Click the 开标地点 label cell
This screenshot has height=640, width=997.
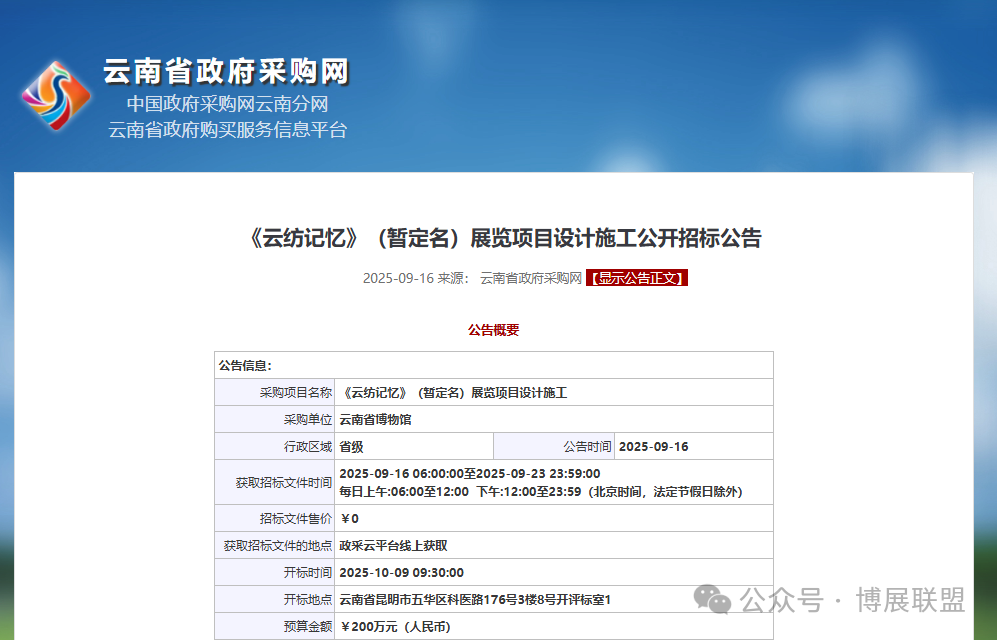point(275,599)
